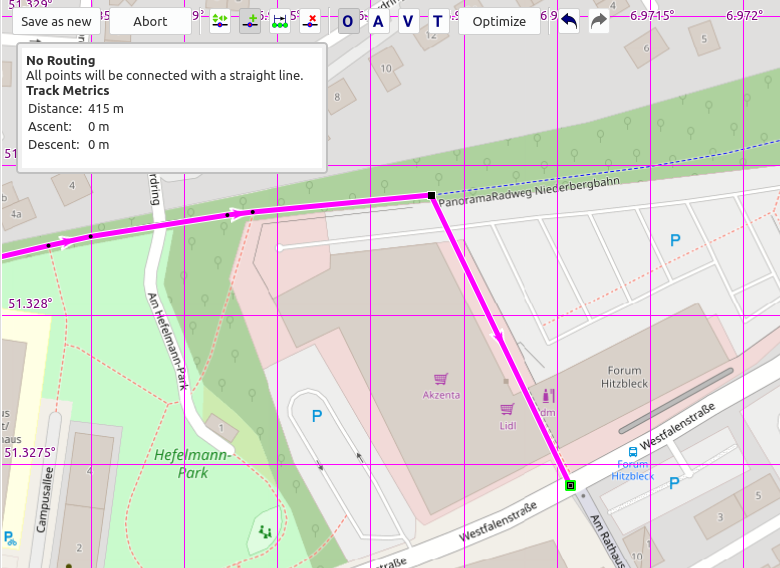Enable the O (no routing) mode
Viewport: 780px width, 568px height.
pyautogui.click(x=348, y=21)
